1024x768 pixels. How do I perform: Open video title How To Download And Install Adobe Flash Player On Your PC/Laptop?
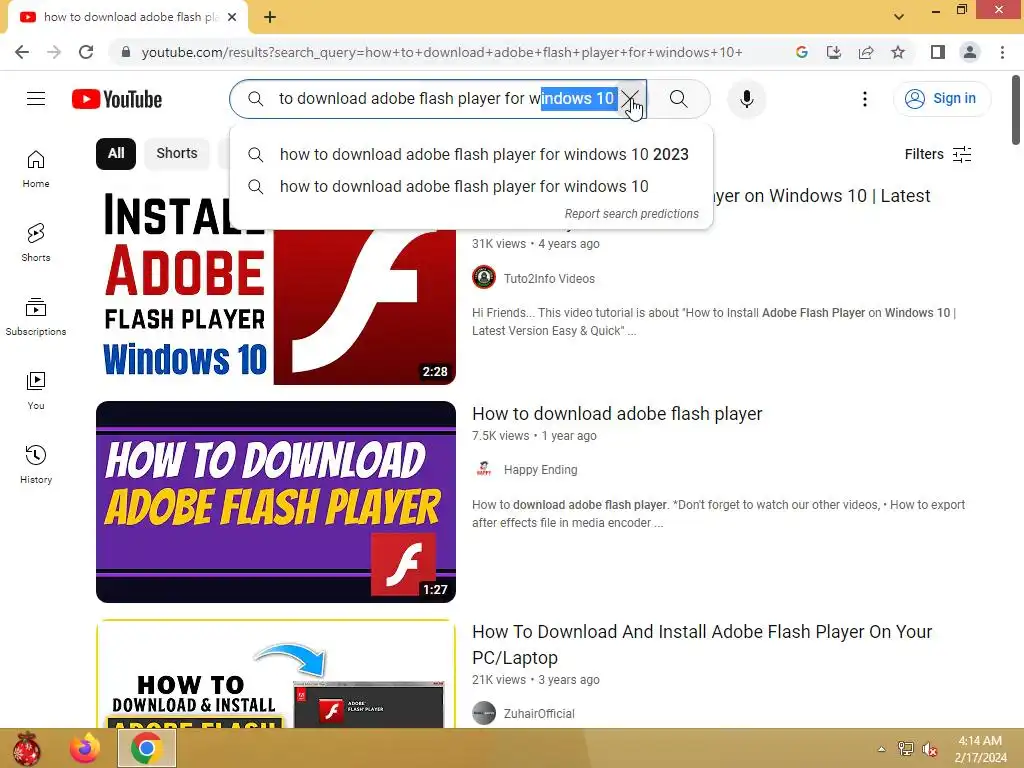pos(702,645)
